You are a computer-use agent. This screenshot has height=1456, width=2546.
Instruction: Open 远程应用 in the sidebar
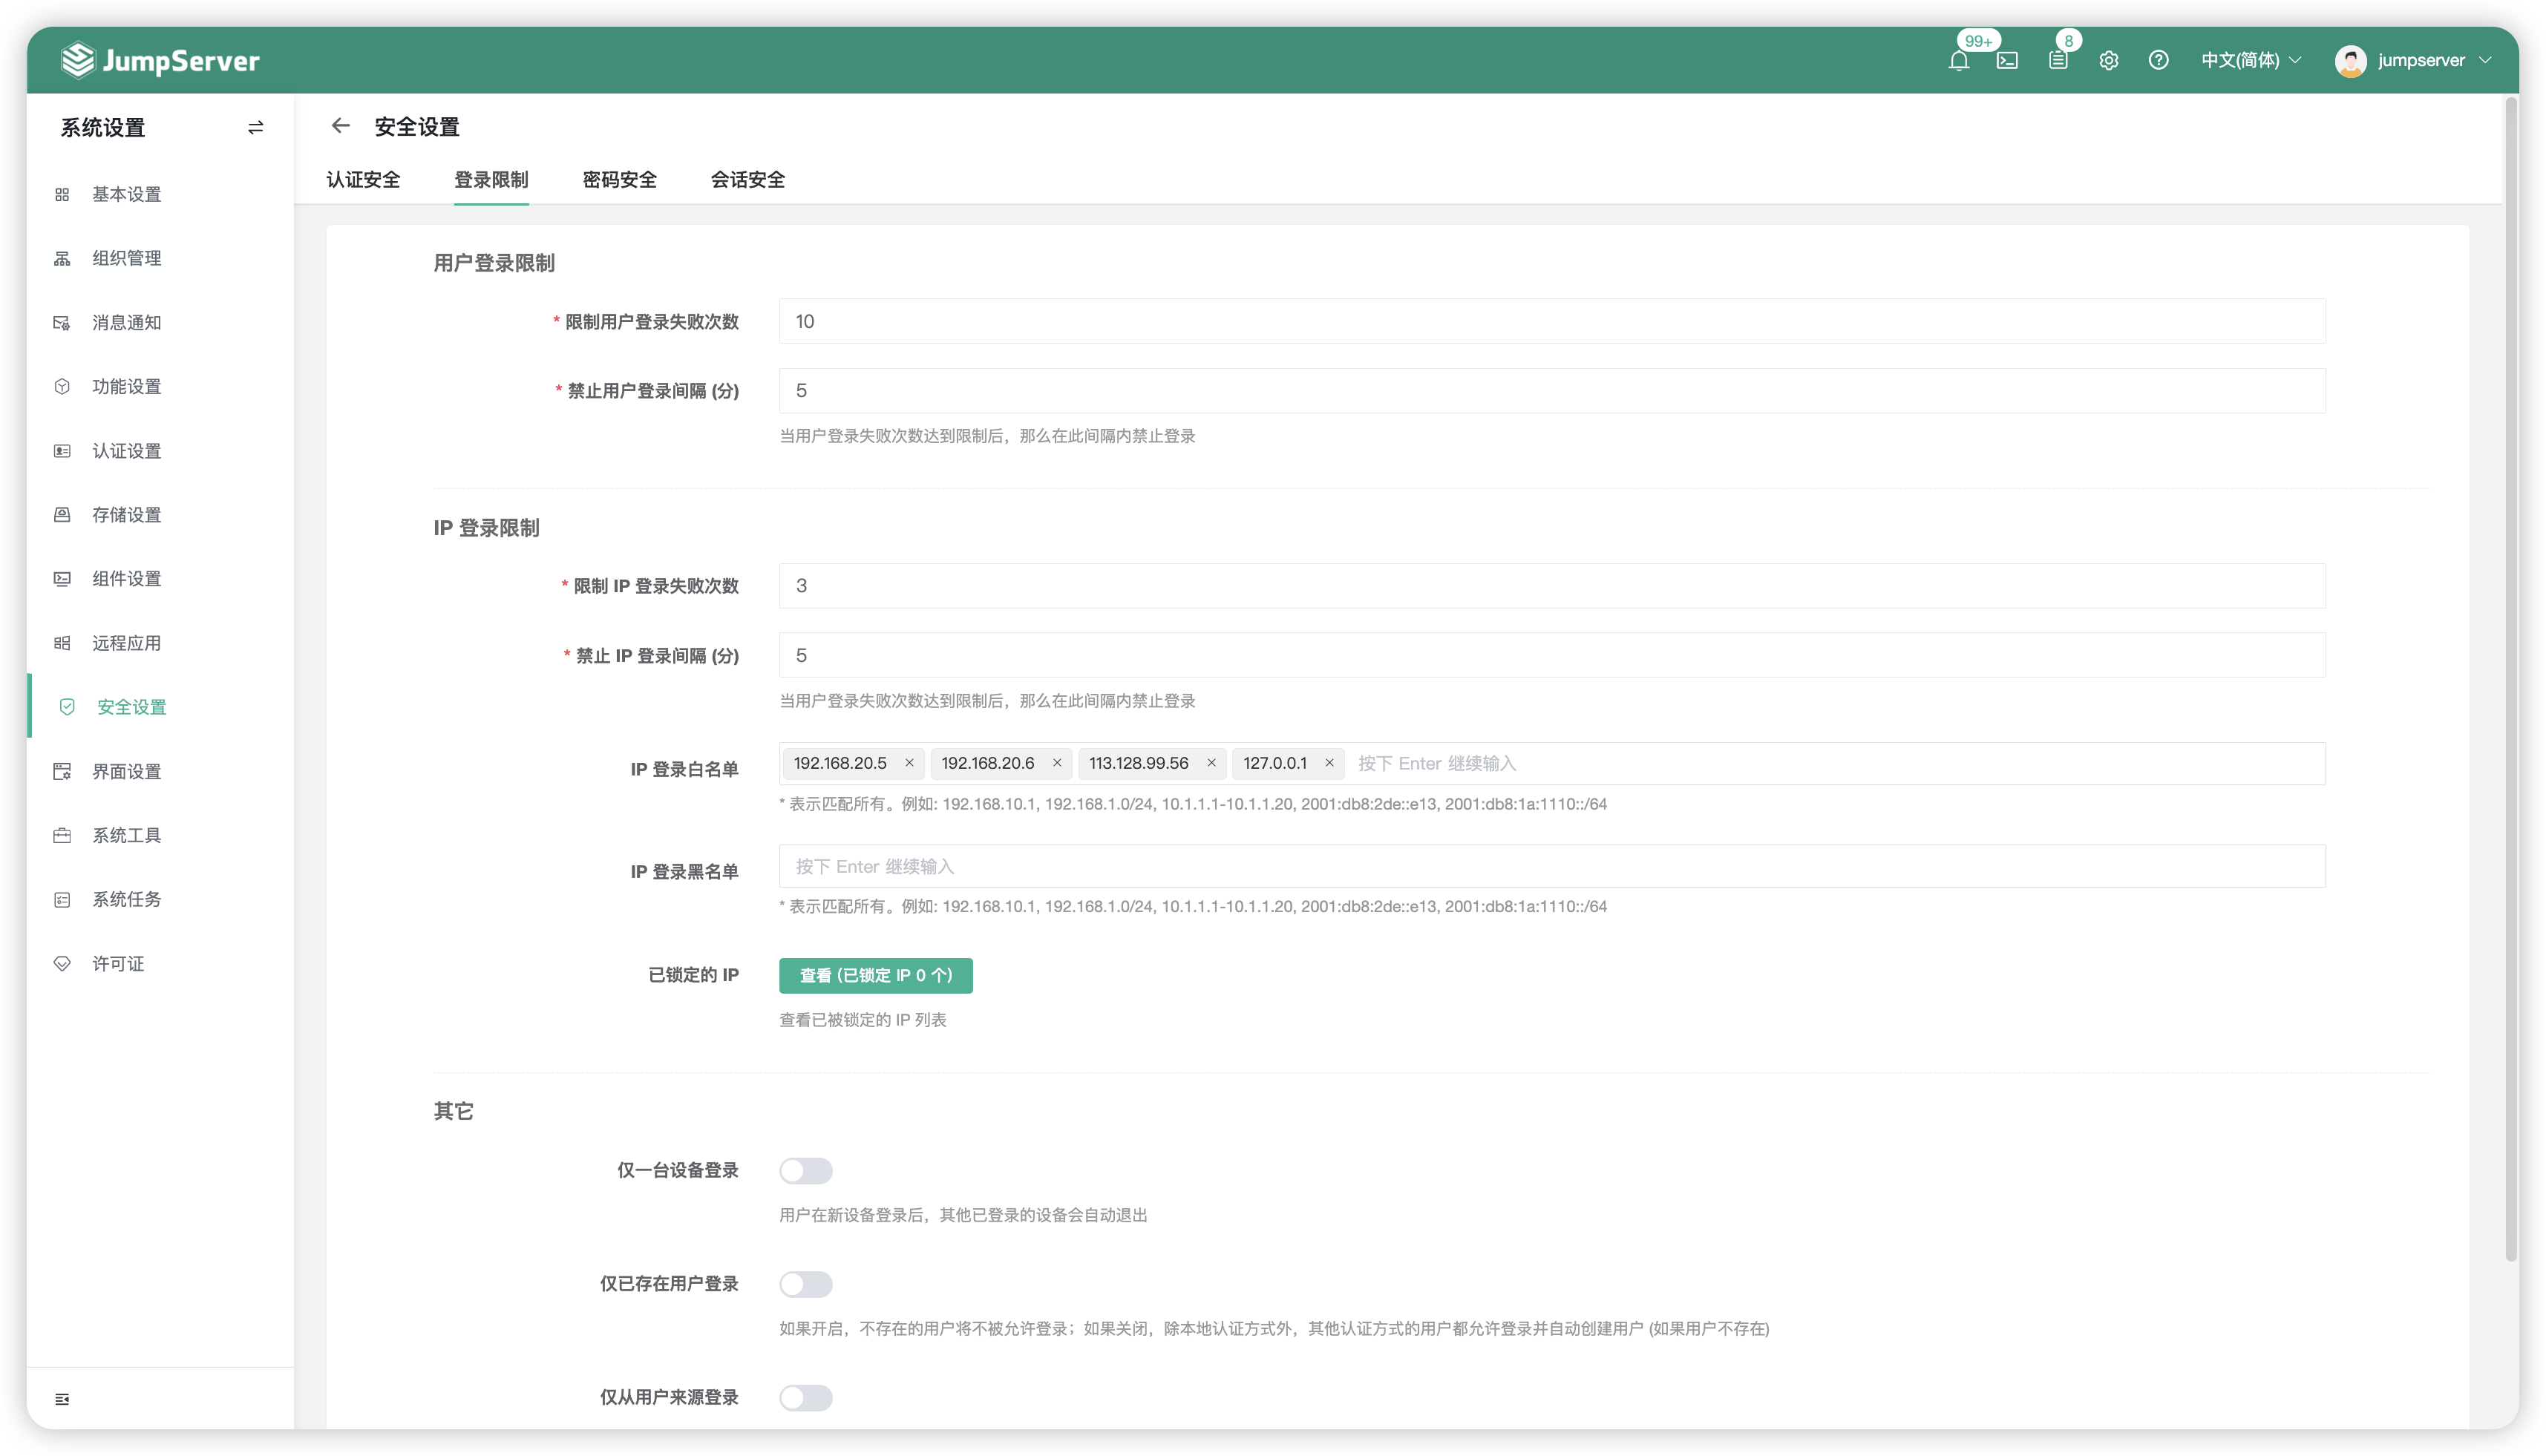click(160, 643)
